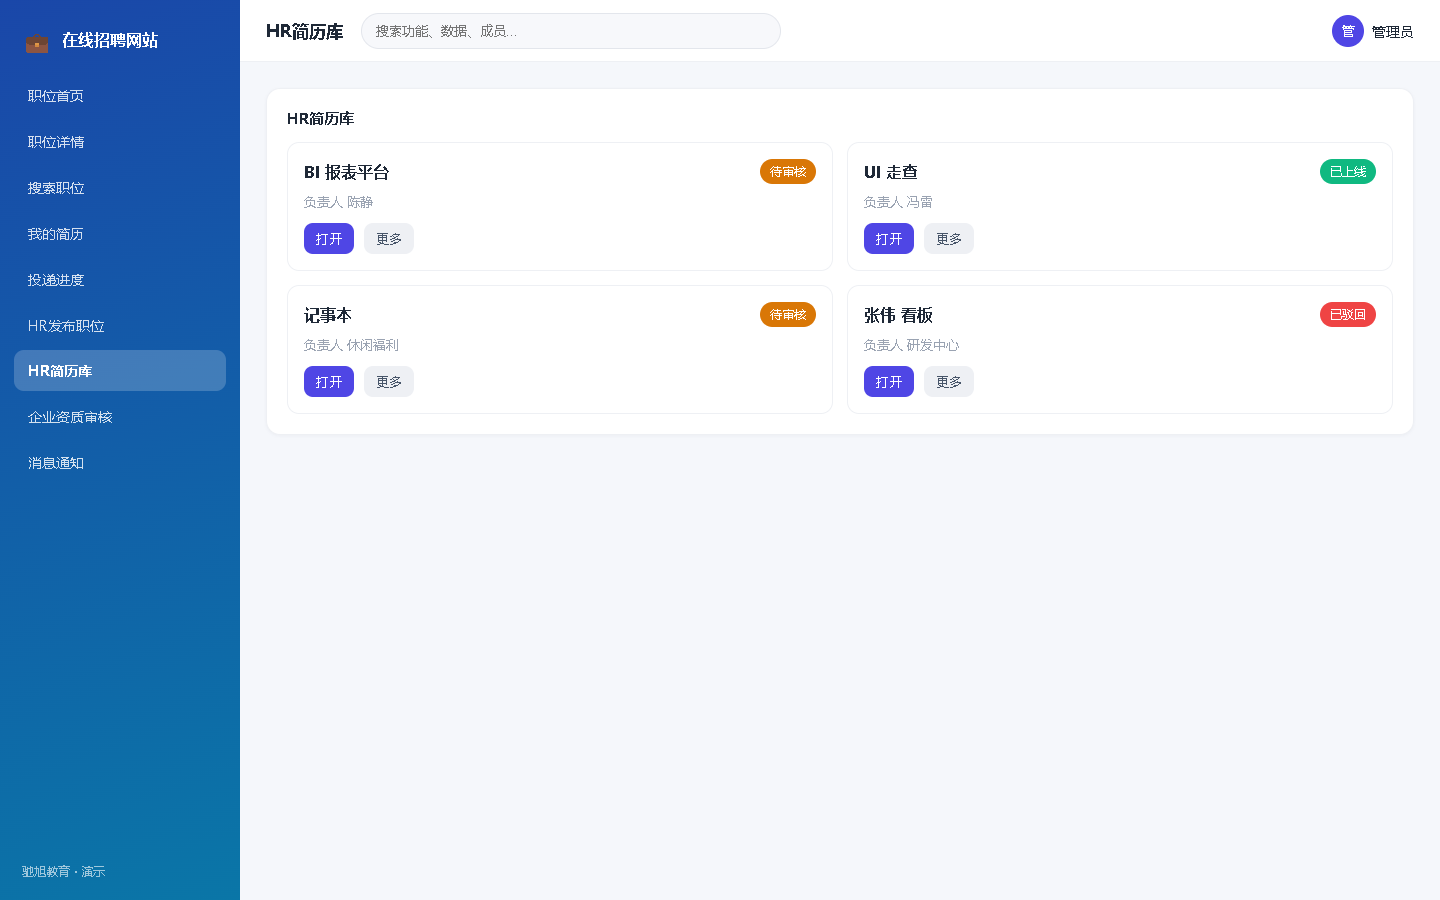
Task: Open 我的简历 page
Action: point(120,234)
